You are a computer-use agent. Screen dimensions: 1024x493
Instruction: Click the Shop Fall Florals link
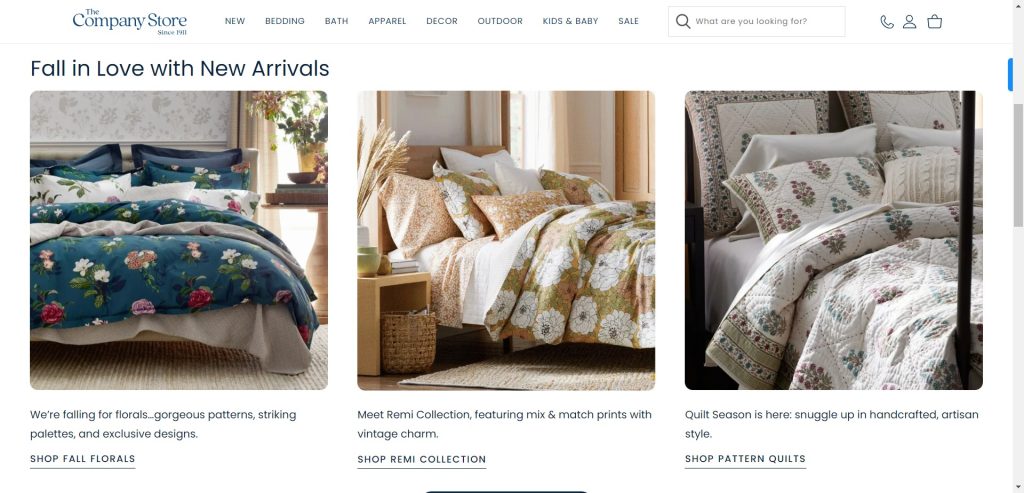pos(83,459)
